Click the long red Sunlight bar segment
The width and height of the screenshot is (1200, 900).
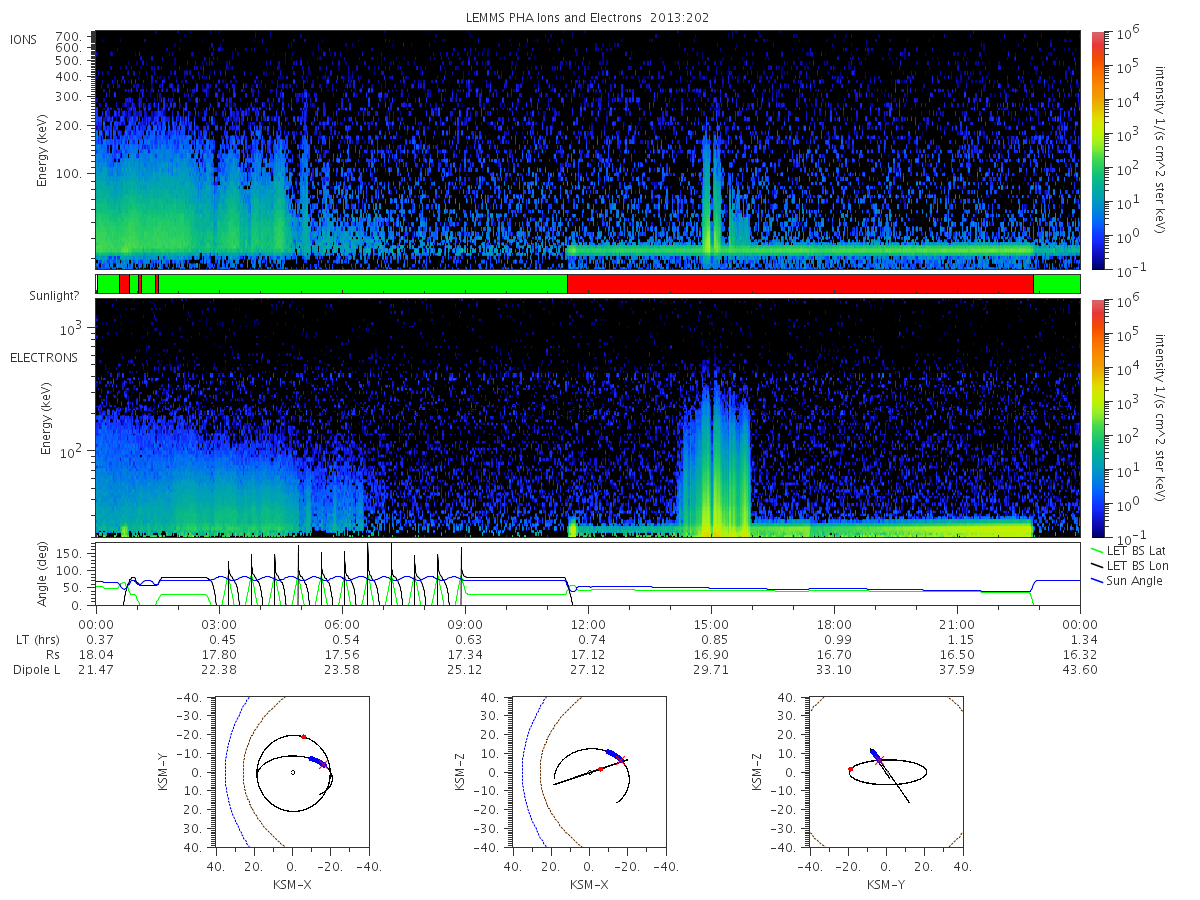click(x=800, y=284)
